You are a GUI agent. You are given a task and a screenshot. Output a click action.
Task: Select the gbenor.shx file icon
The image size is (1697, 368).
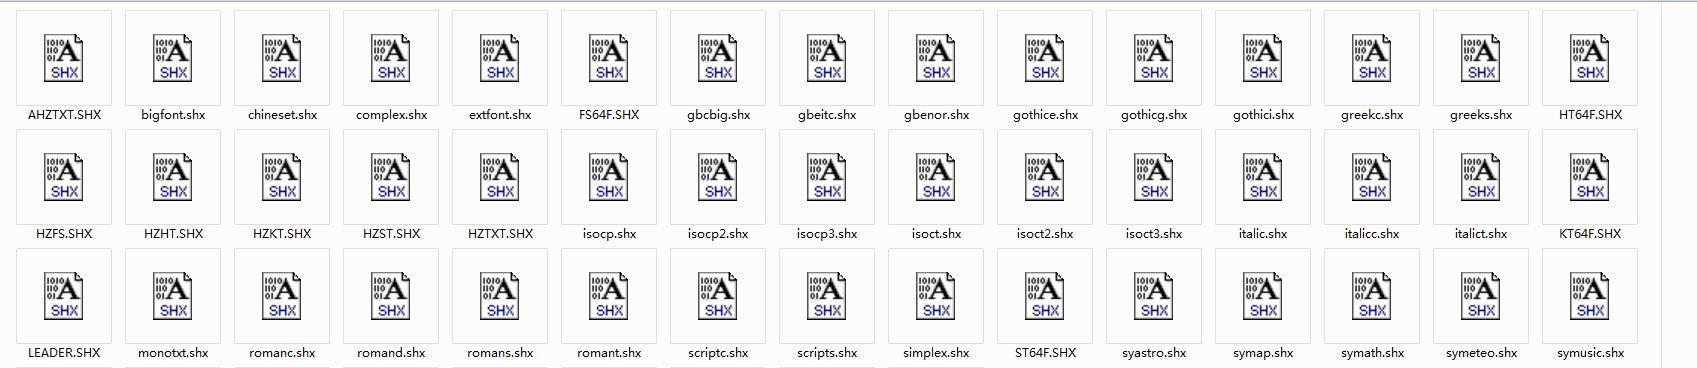tap(936, 58)
